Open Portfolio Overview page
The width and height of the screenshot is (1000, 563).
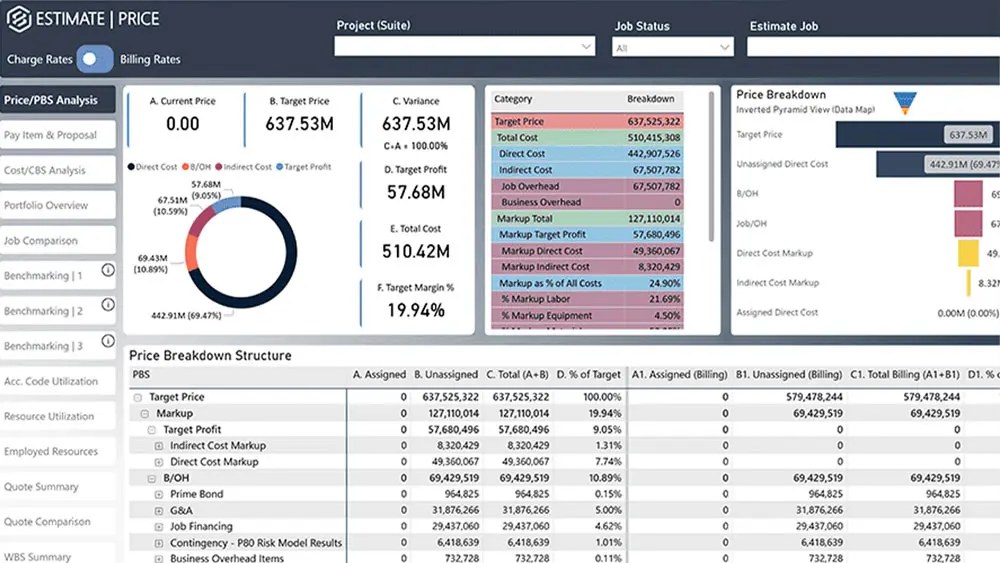[x=58, y=205]
